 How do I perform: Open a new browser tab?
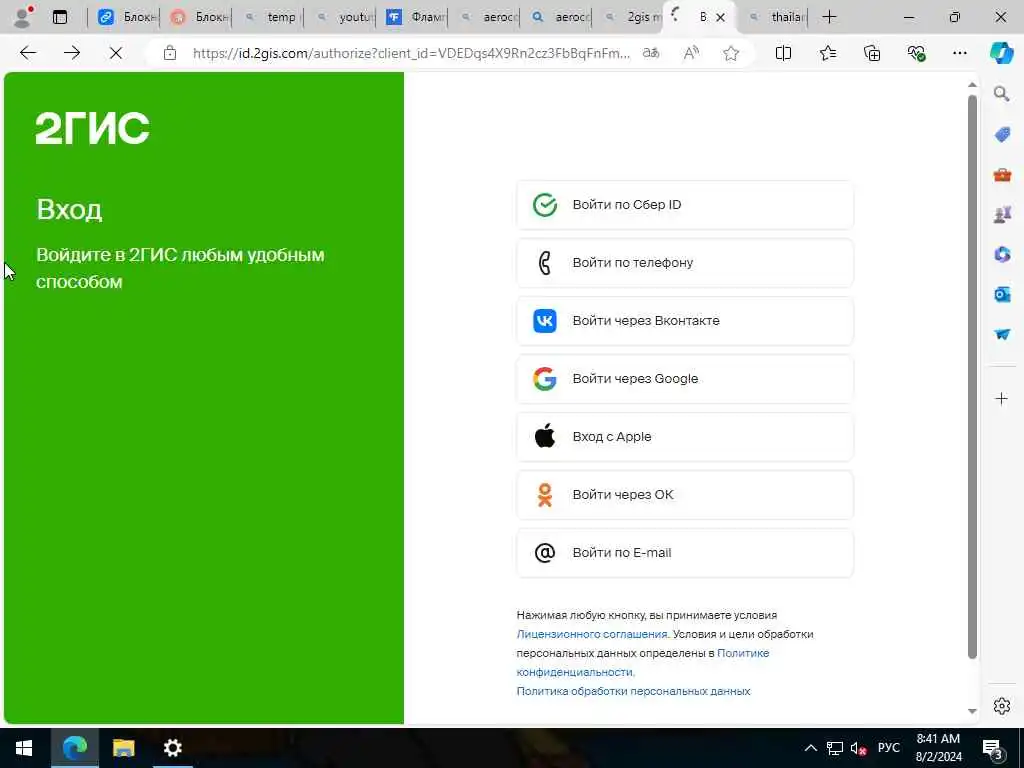click(829, 17)
